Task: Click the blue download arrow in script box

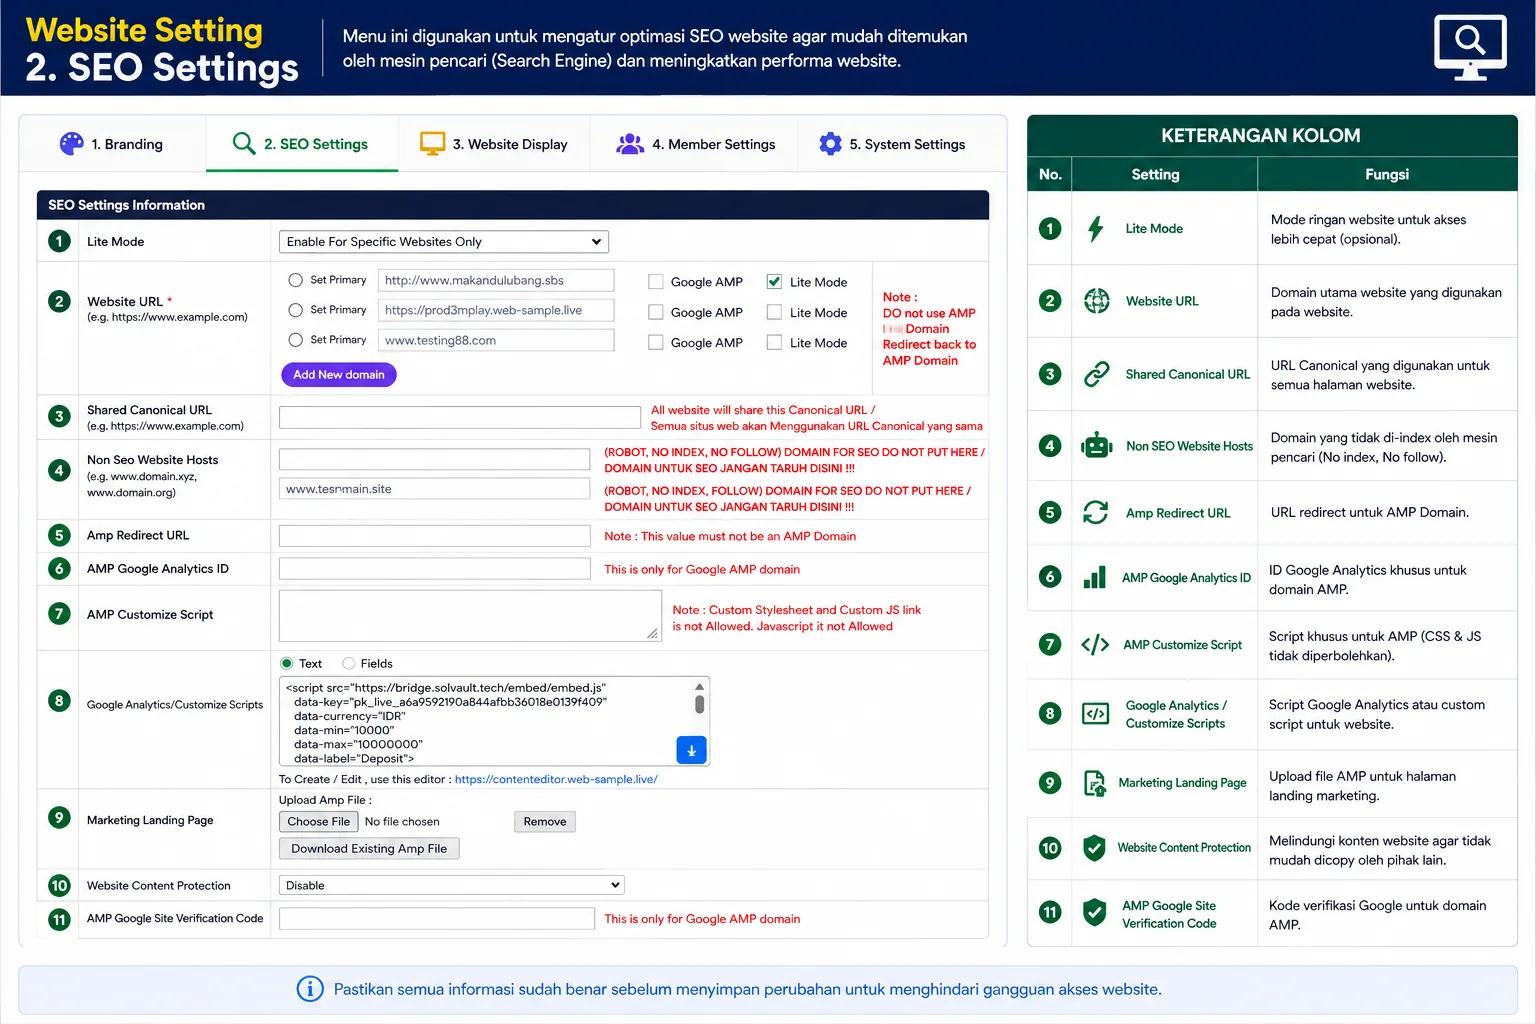Action: (x=691, y=750)
